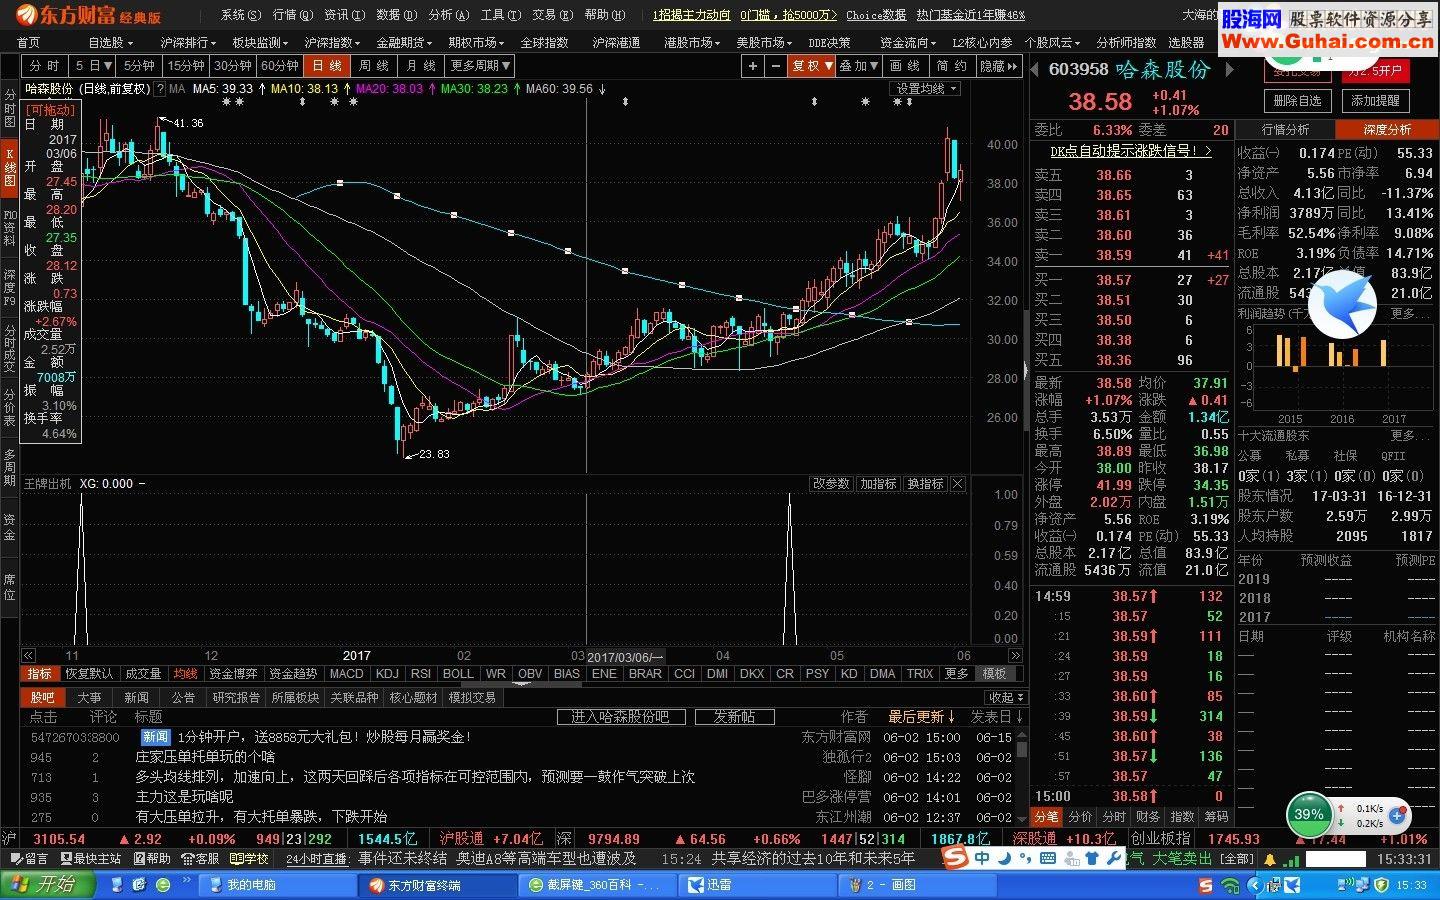Click DK点自动提示涨跌信号 link
1440x900 pixels.
coord(1130,151)
